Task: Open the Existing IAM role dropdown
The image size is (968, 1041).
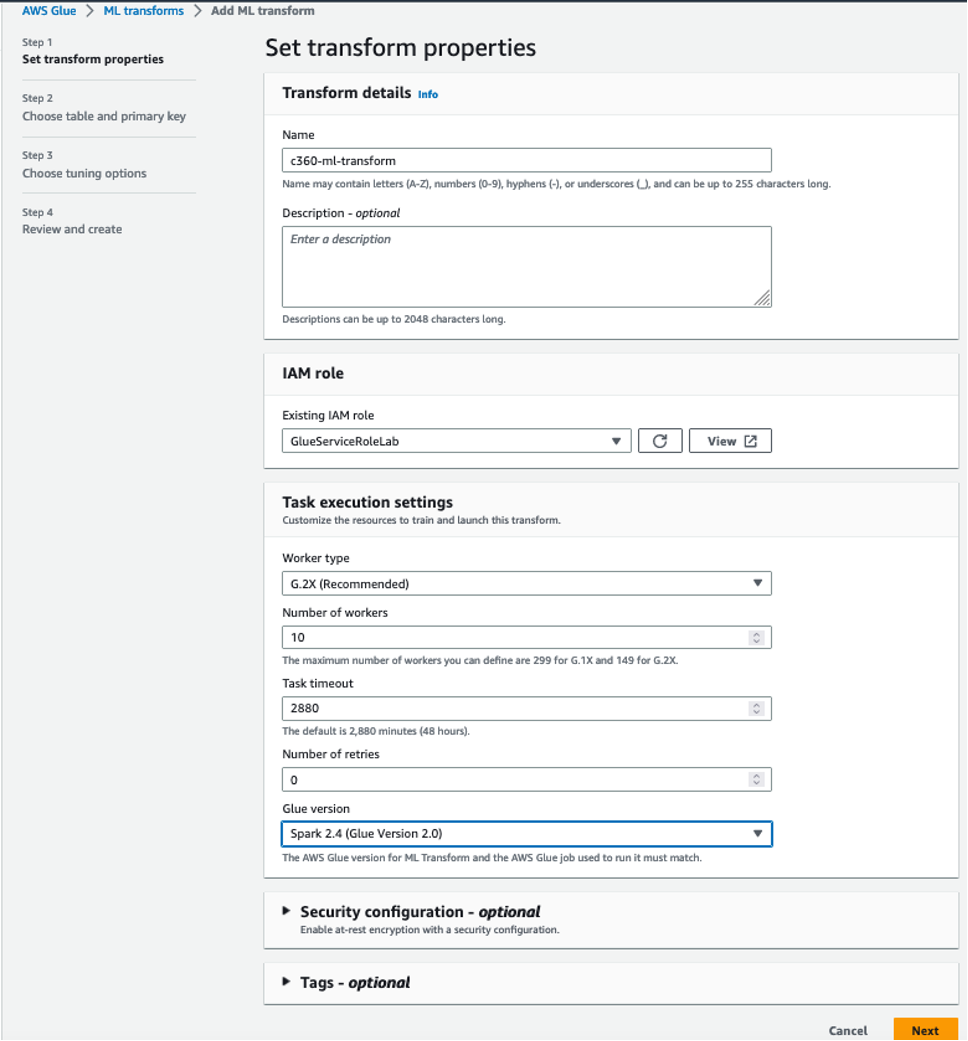Action: coord(457,441)
